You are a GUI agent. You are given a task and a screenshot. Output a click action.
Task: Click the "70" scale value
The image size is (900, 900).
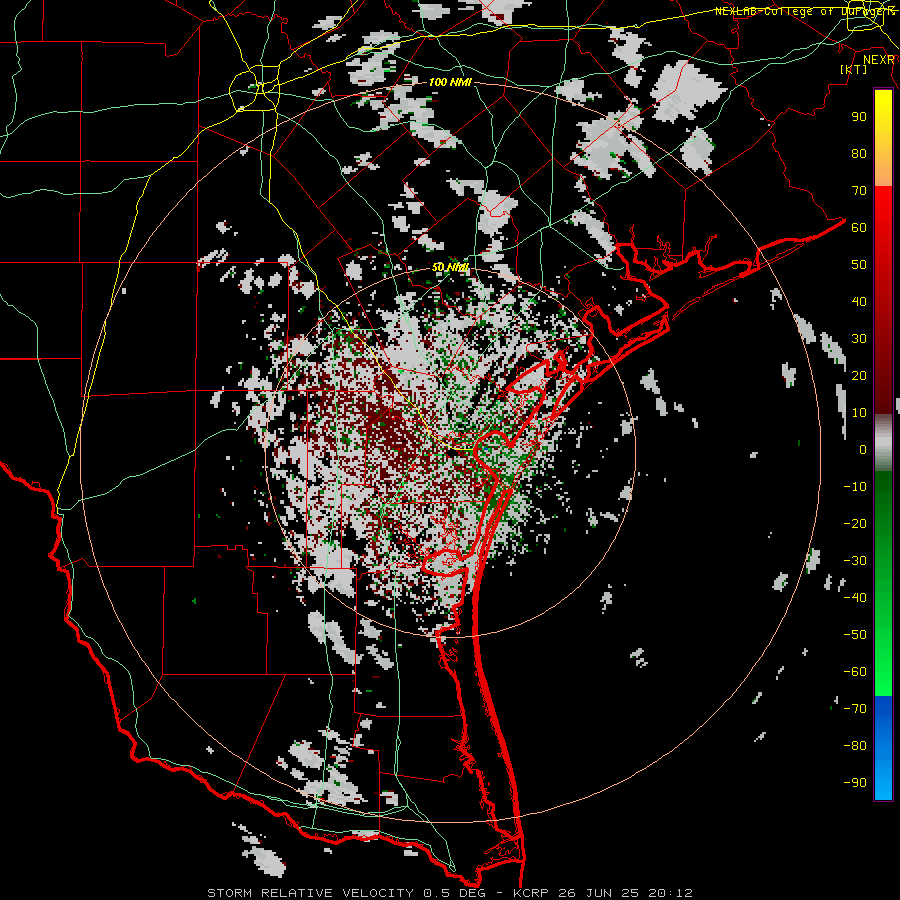pyautogui.click(x=859, y=191)
